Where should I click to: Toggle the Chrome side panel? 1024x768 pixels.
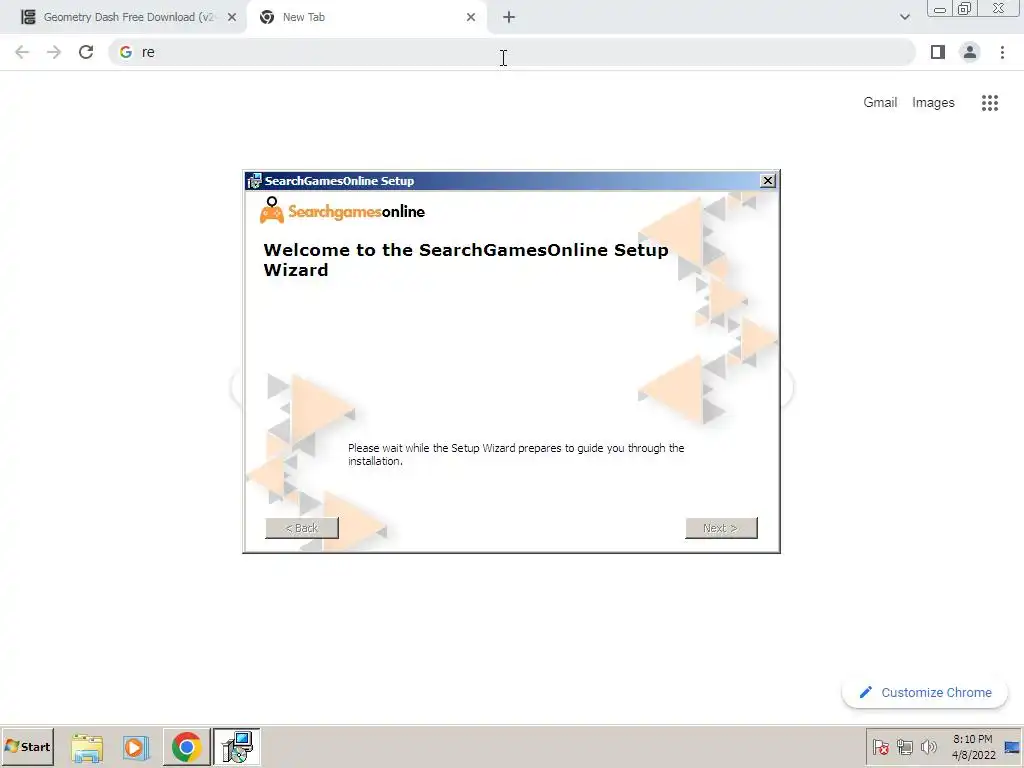point(938,52)
